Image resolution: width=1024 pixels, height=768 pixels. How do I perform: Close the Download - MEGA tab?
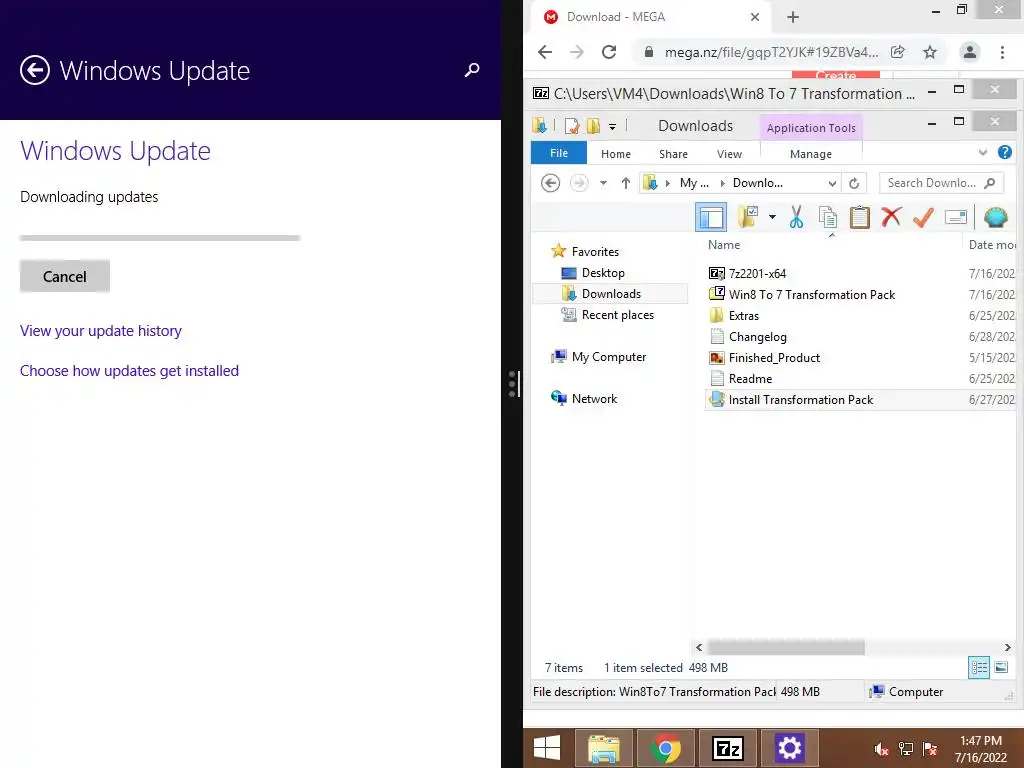(x=755, y=17)
